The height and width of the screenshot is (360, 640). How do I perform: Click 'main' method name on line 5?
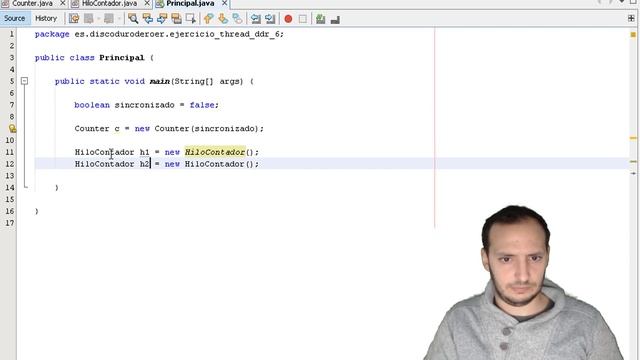(160, 81)
